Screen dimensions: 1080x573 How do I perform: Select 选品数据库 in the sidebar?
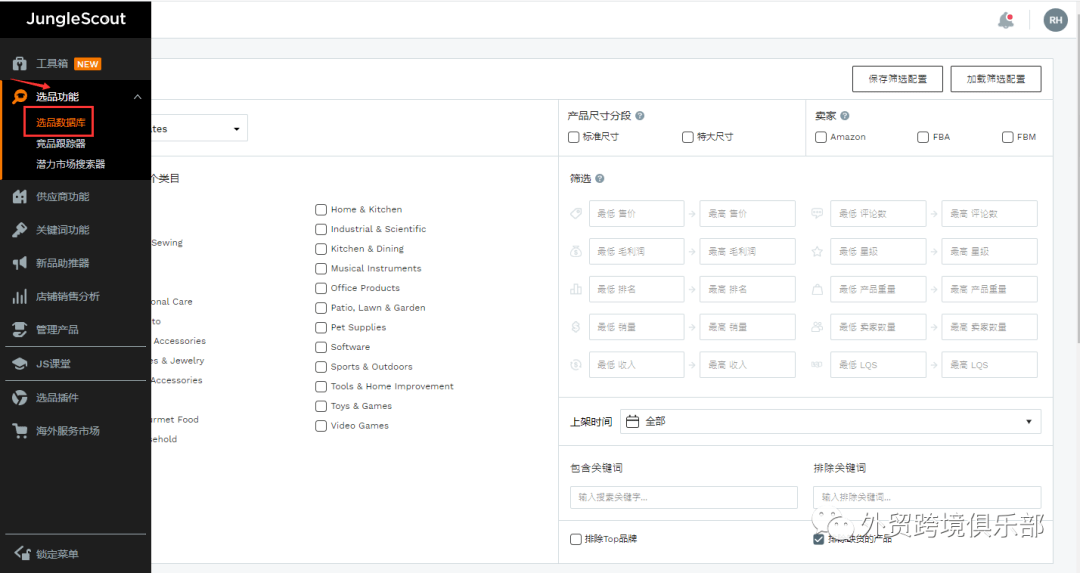[61, 123]
